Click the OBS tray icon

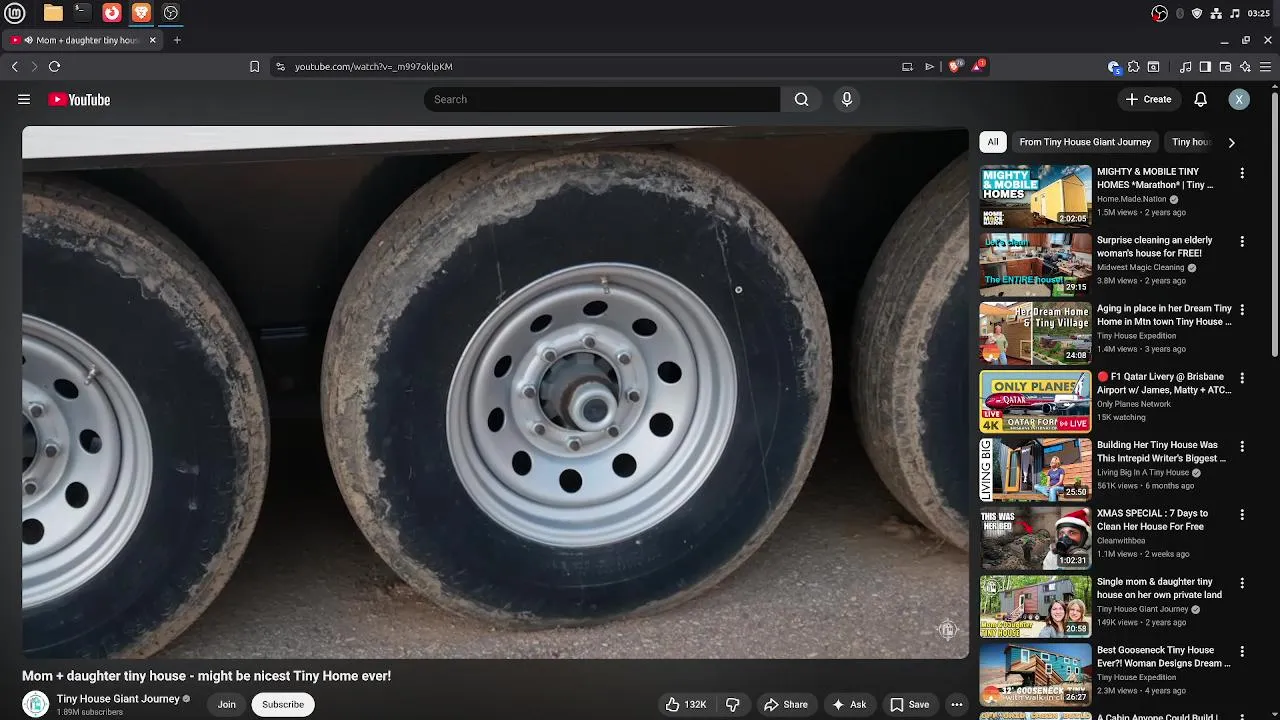coord(1159,13)
